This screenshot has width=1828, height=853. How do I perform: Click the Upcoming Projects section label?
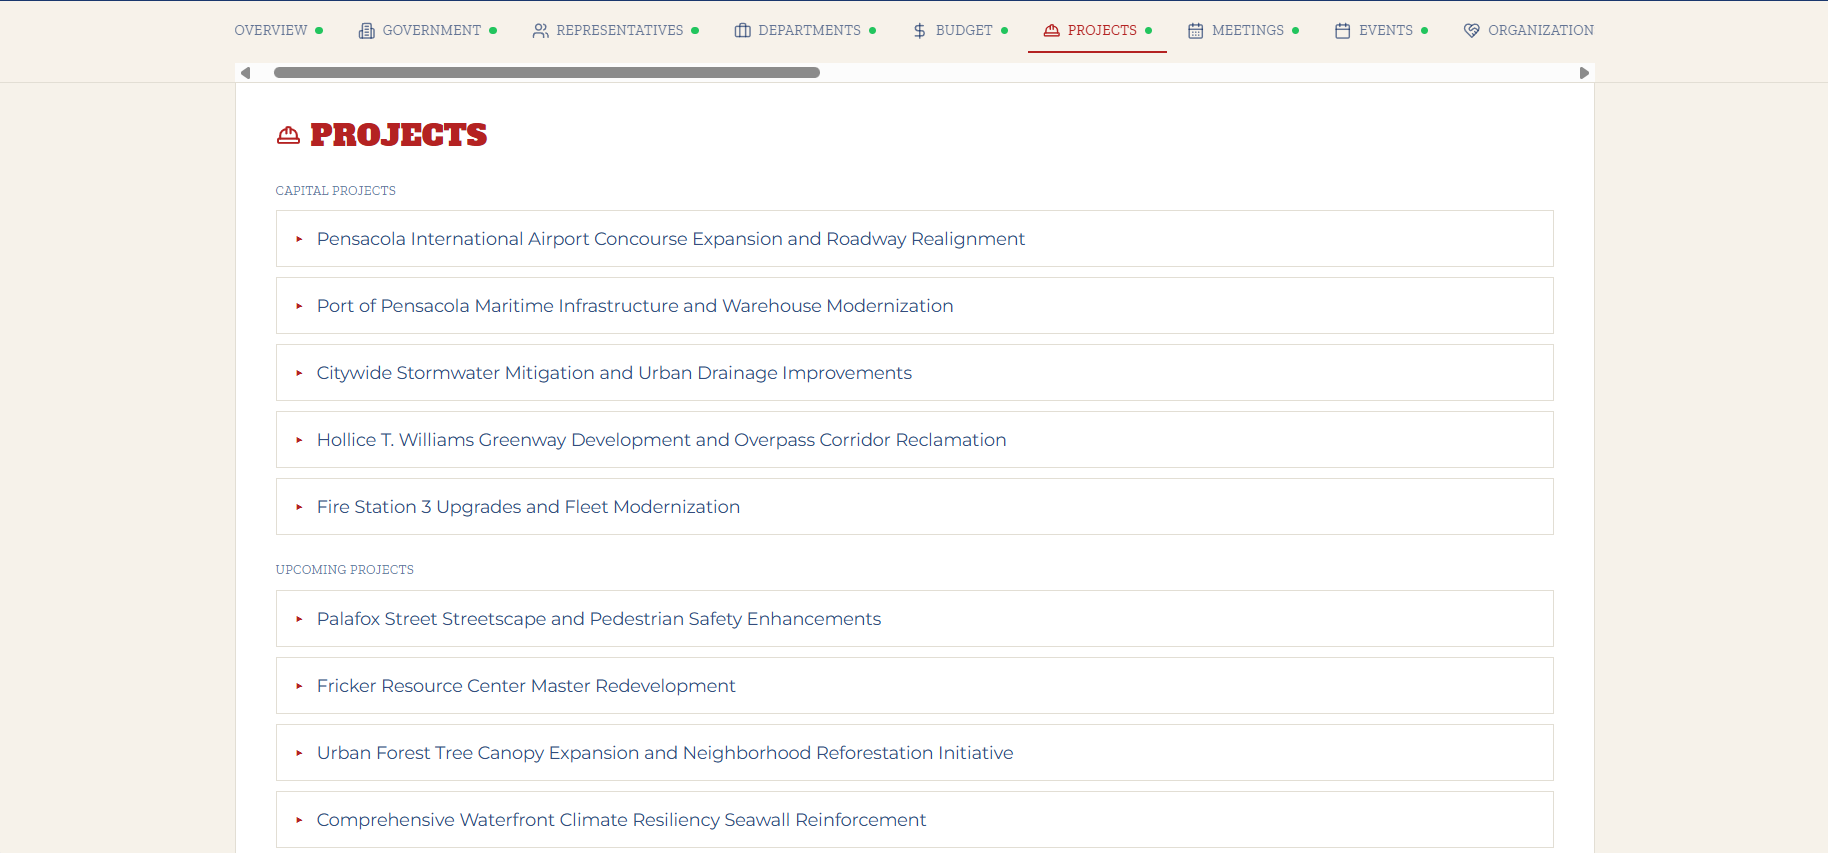(x=345, y=570)
